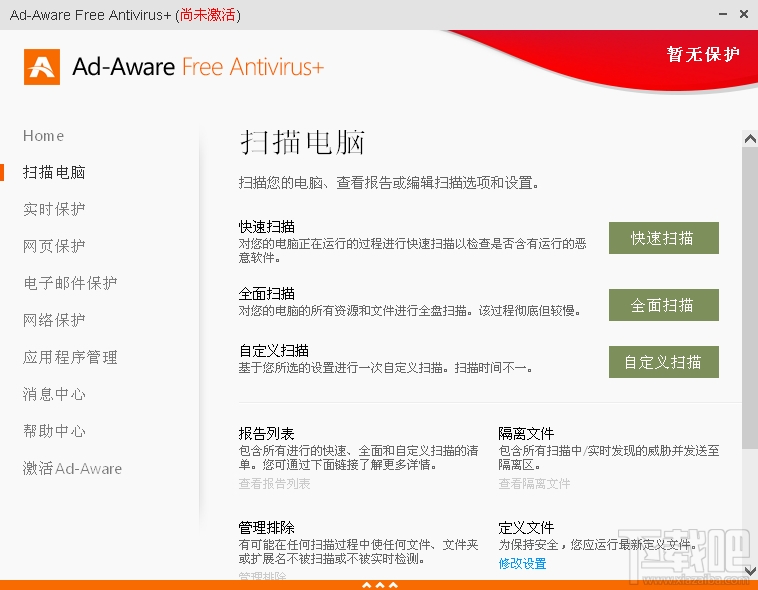758x590 pixels.
Task: Click the 定义文件 heading
Action: tap(526, 528)
